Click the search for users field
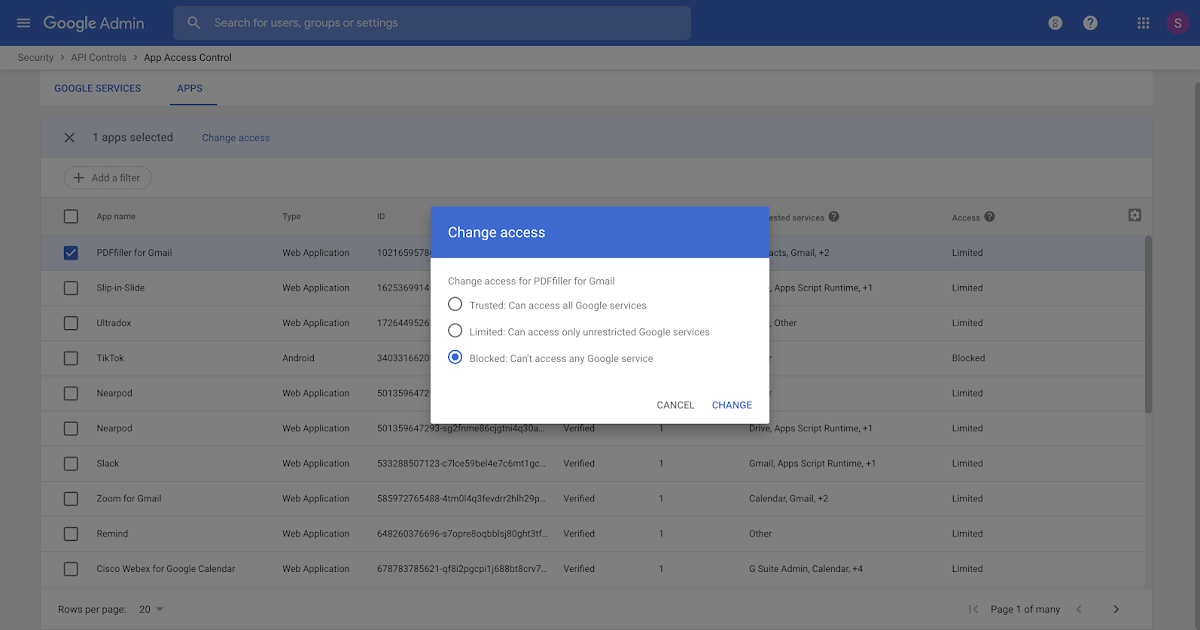 (430, 22)
